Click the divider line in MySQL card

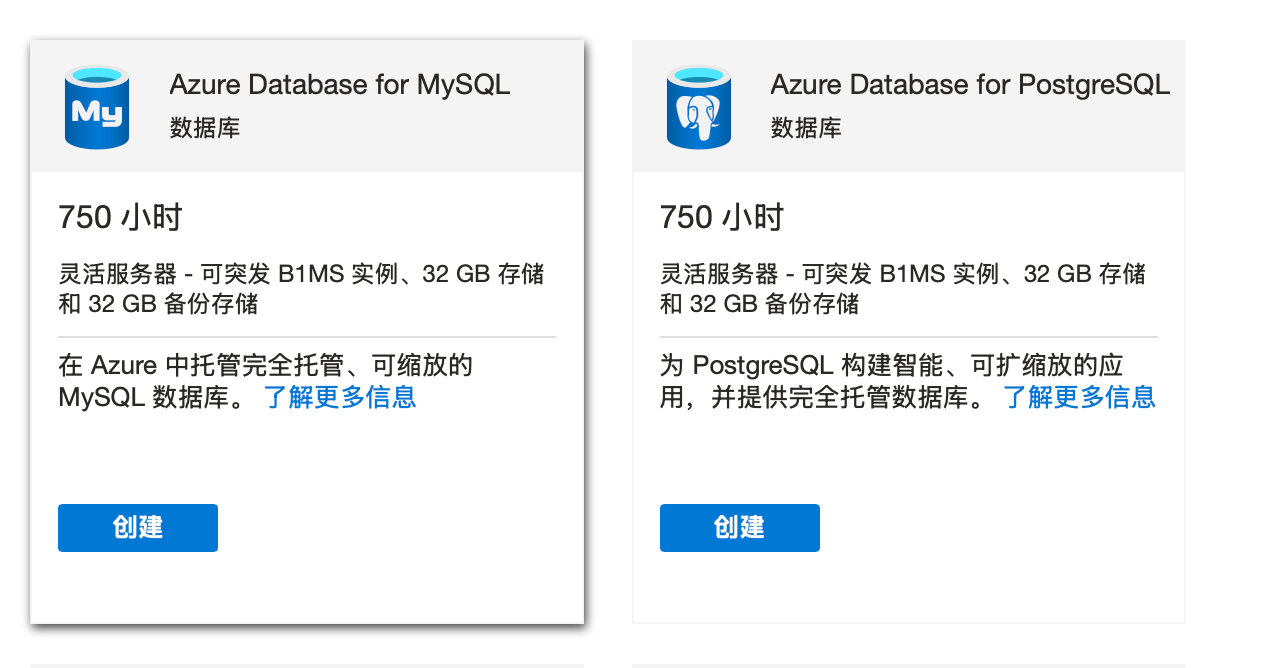tap(307, 337)
